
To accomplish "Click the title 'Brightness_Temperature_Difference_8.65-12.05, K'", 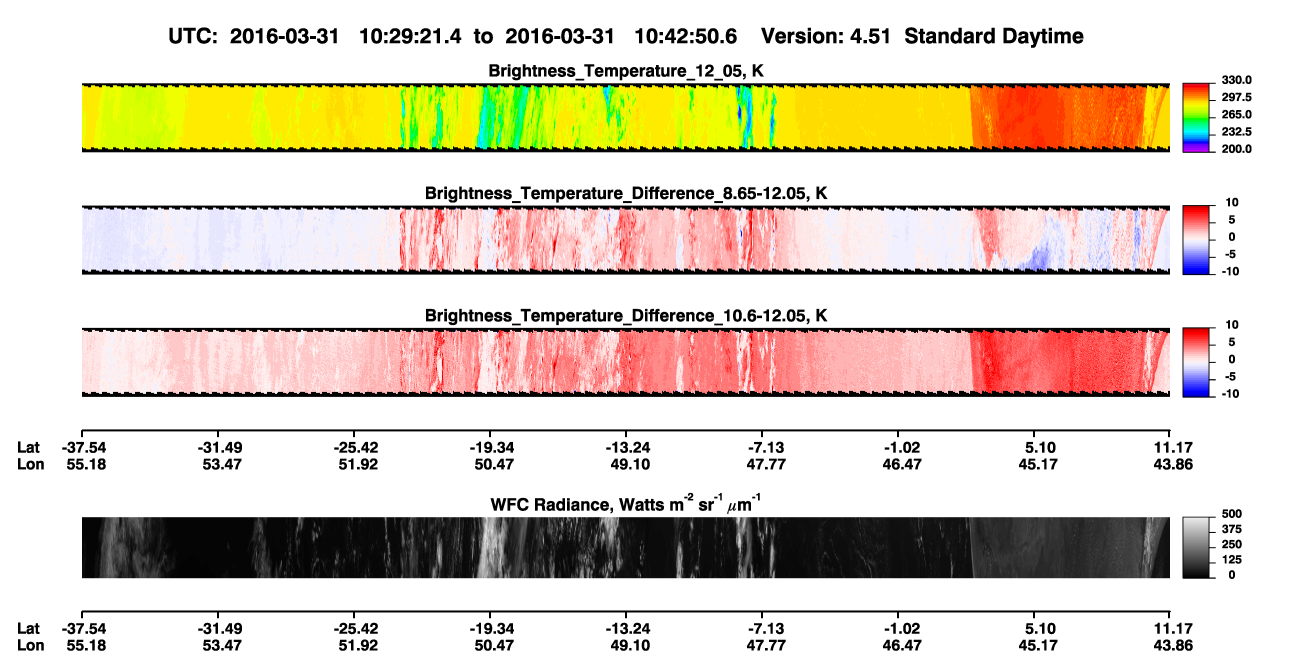I will [626, 193].
